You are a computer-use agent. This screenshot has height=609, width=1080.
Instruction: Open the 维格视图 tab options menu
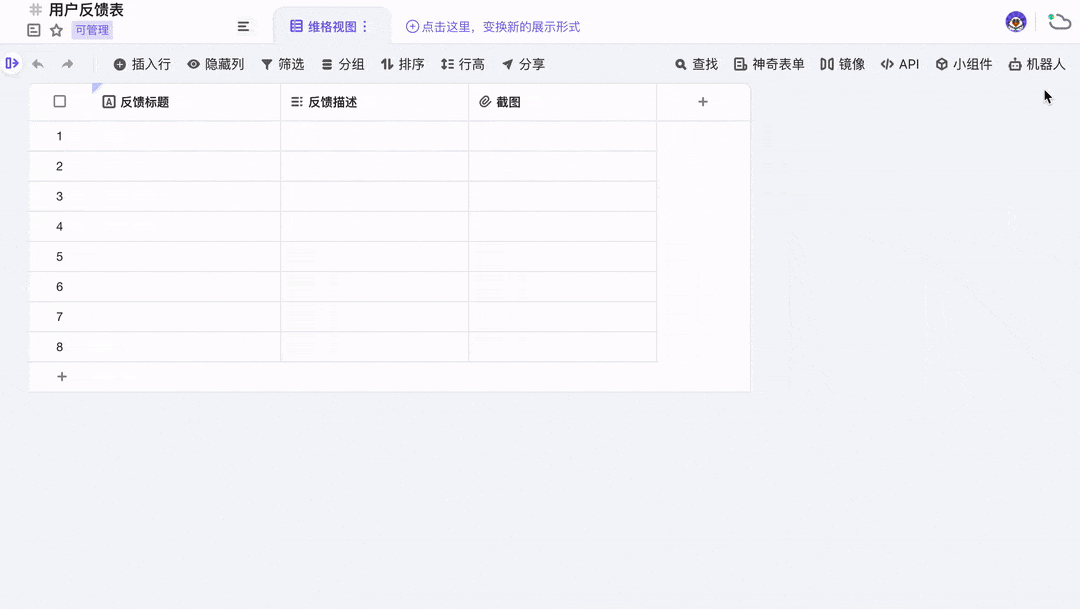tap(365, 27)
